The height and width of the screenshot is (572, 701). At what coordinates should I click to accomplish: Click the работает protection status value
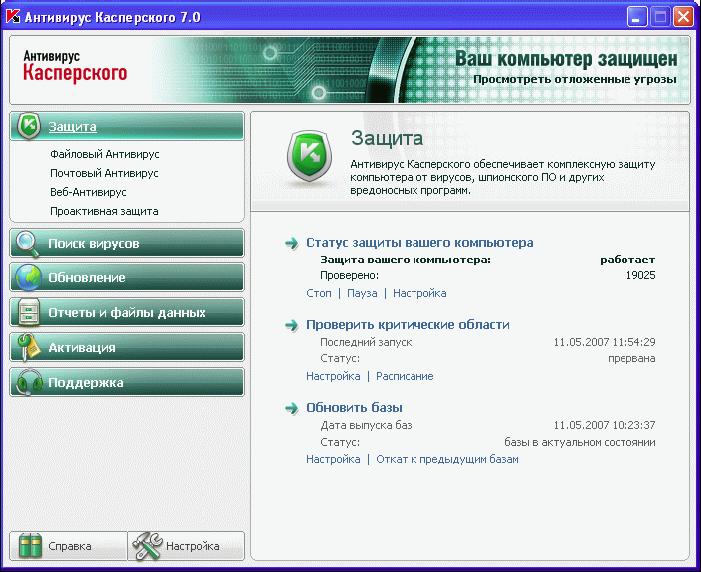point(628,260)
